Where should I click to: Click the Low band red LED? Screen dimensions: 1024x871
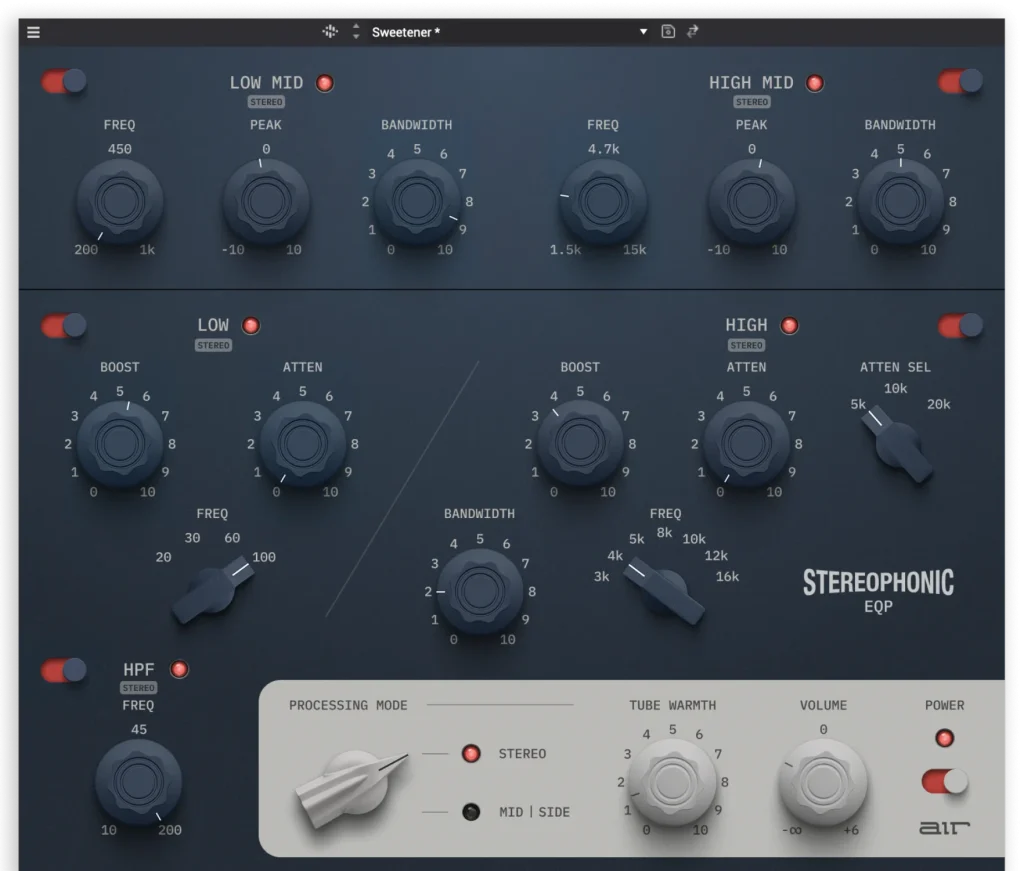click(x=251, y=325)
